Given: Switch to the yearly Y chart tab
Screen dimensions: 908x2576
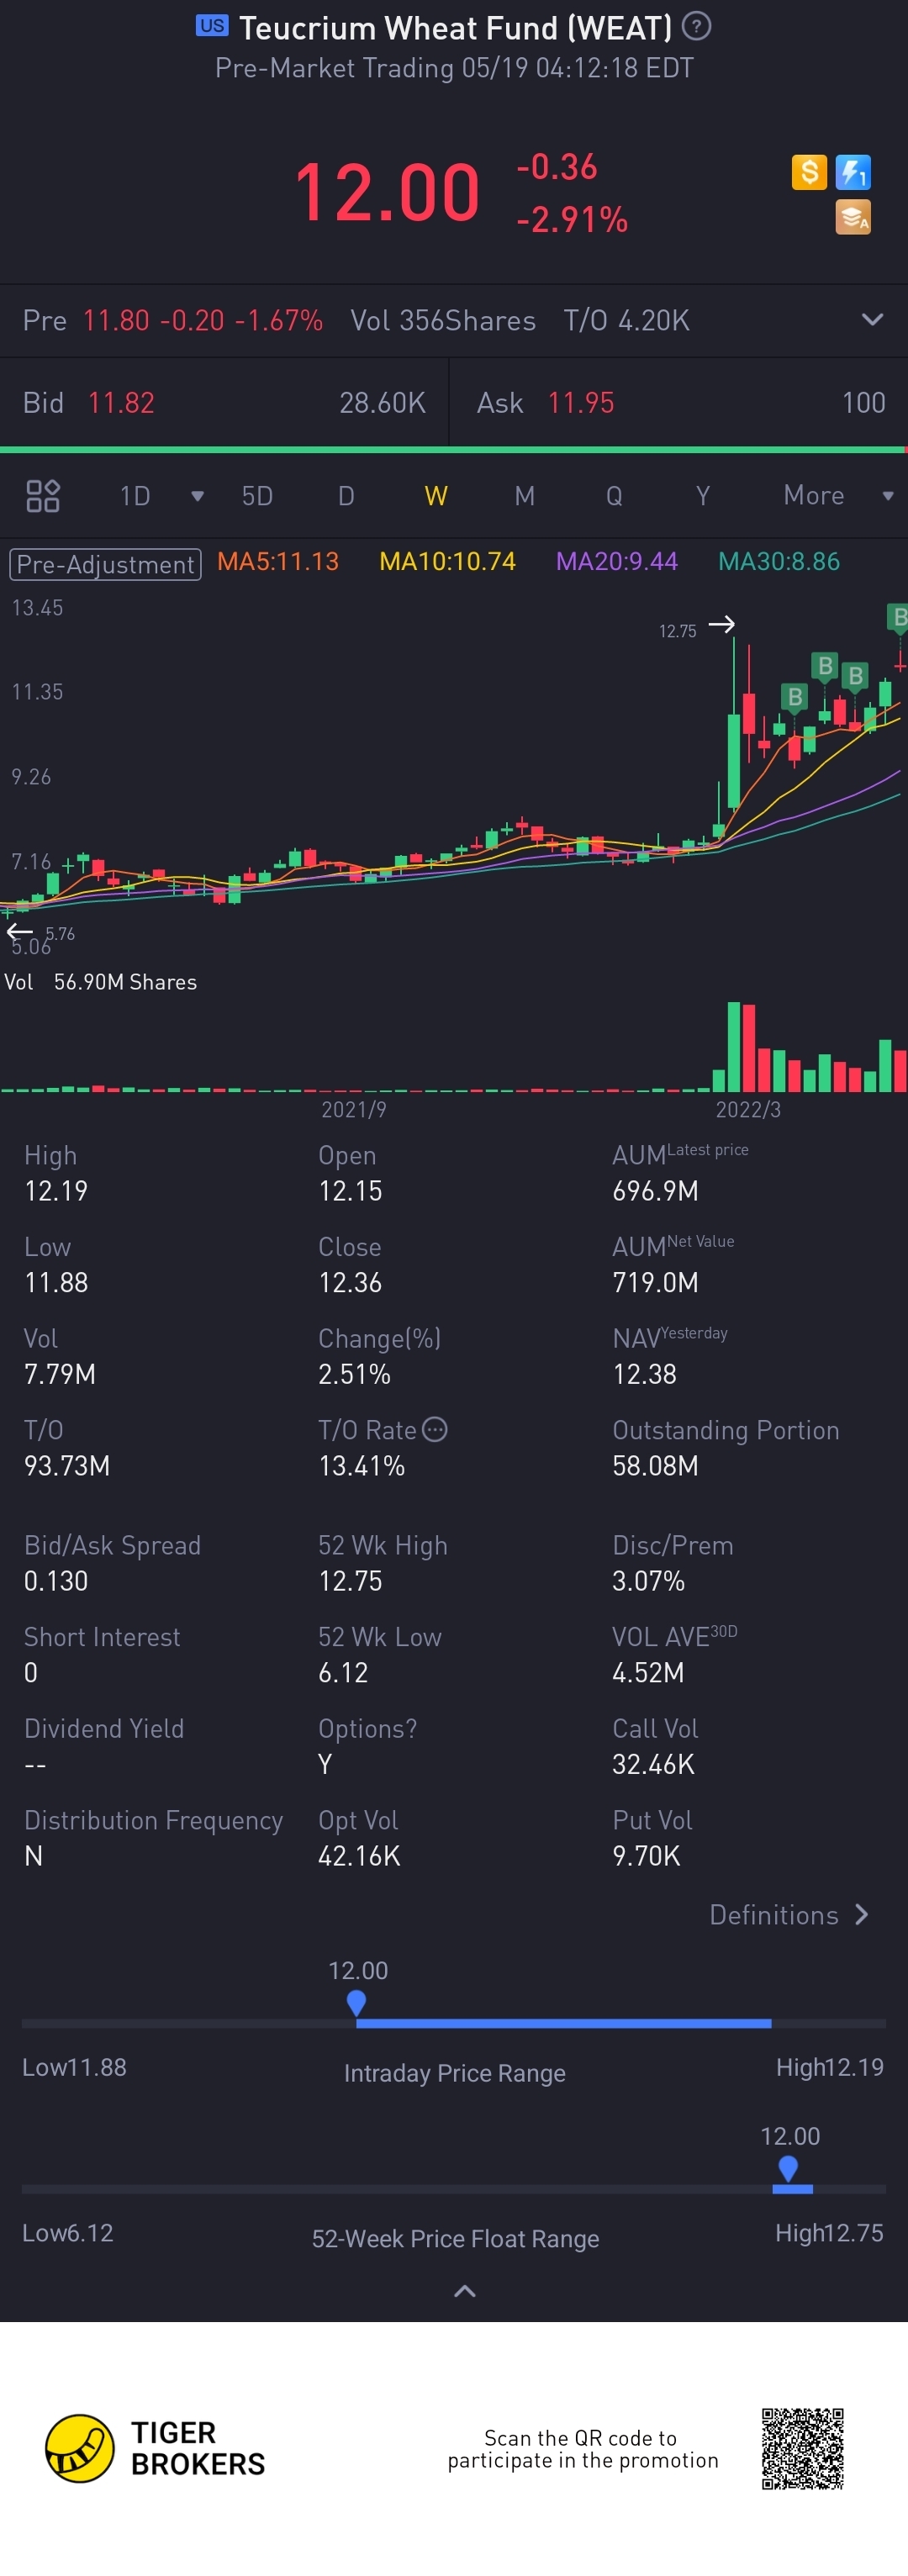Looking at the screenshot, I should click(x=703, y=496).
